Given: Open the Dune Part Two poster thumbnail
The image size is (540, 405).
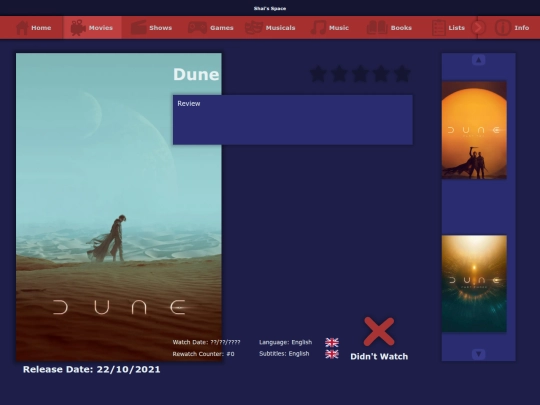Looking at the screenshot, I should (474, 130).
